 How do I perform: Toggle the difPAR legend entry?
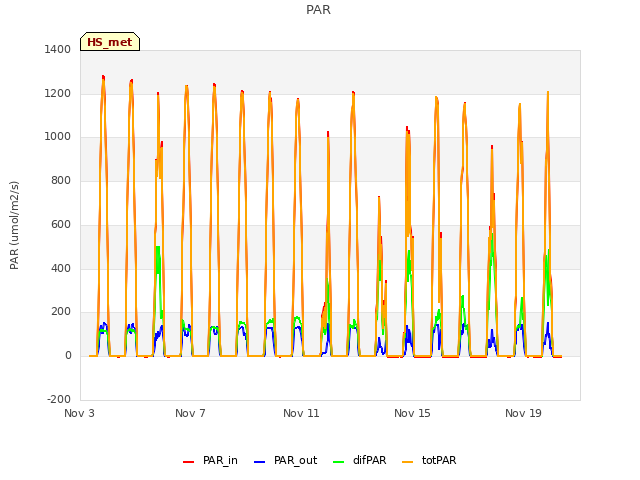point(360,461)
